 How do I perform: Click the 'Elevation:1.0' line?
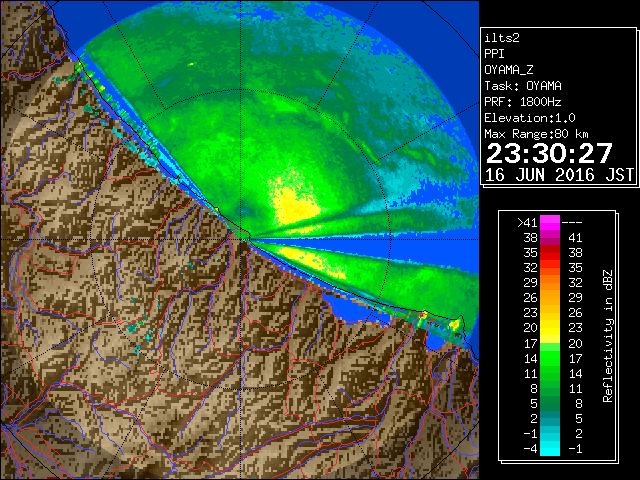[530, 118]
